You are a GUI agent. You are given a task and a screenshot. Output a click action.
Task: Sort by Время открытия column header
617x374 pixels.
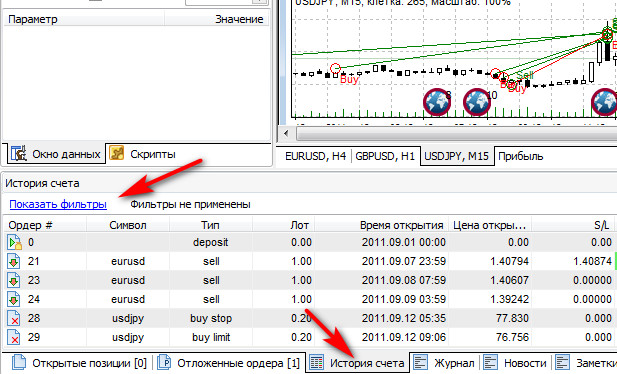pos(382,225)
